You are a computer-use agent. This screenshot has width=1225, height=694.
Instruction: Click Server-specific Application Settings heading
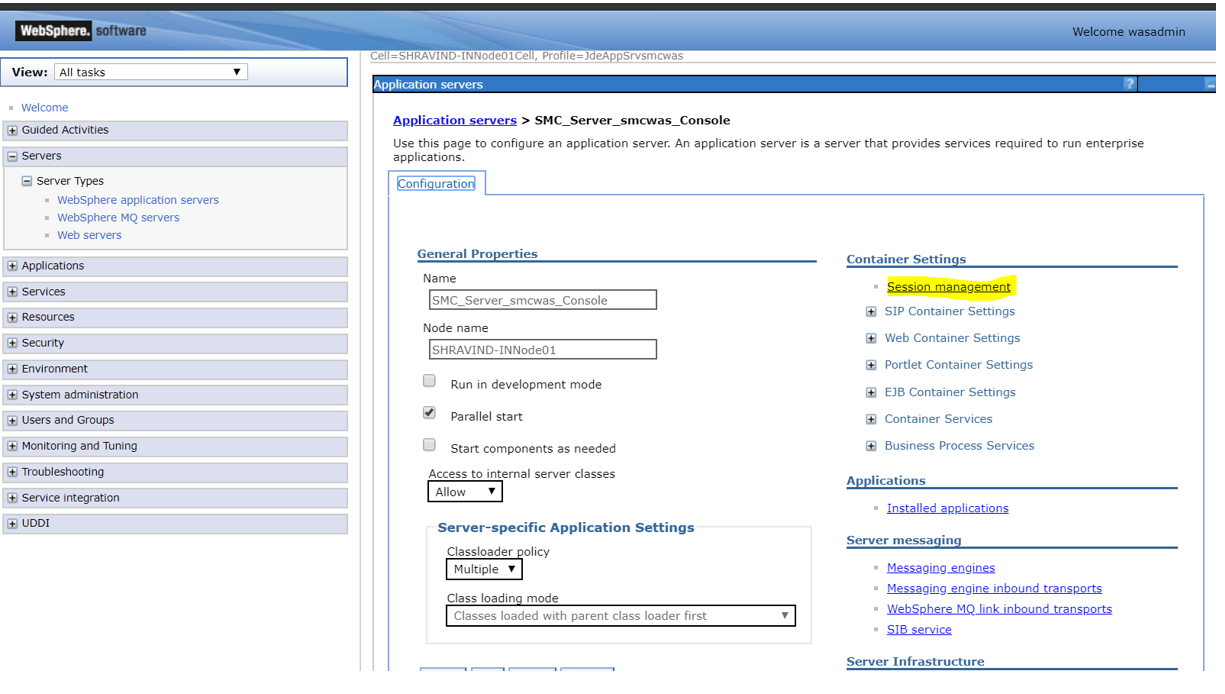(566, 527)
